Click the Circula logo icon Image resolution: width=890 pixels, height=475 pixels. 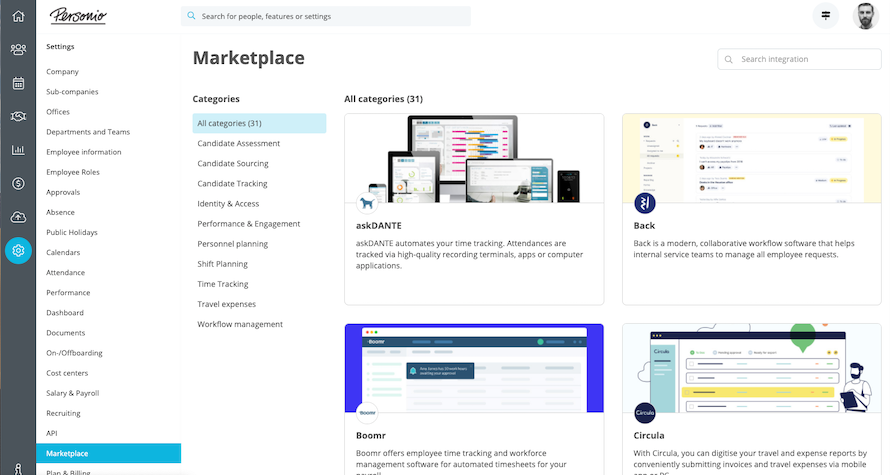tap(645, 413)
